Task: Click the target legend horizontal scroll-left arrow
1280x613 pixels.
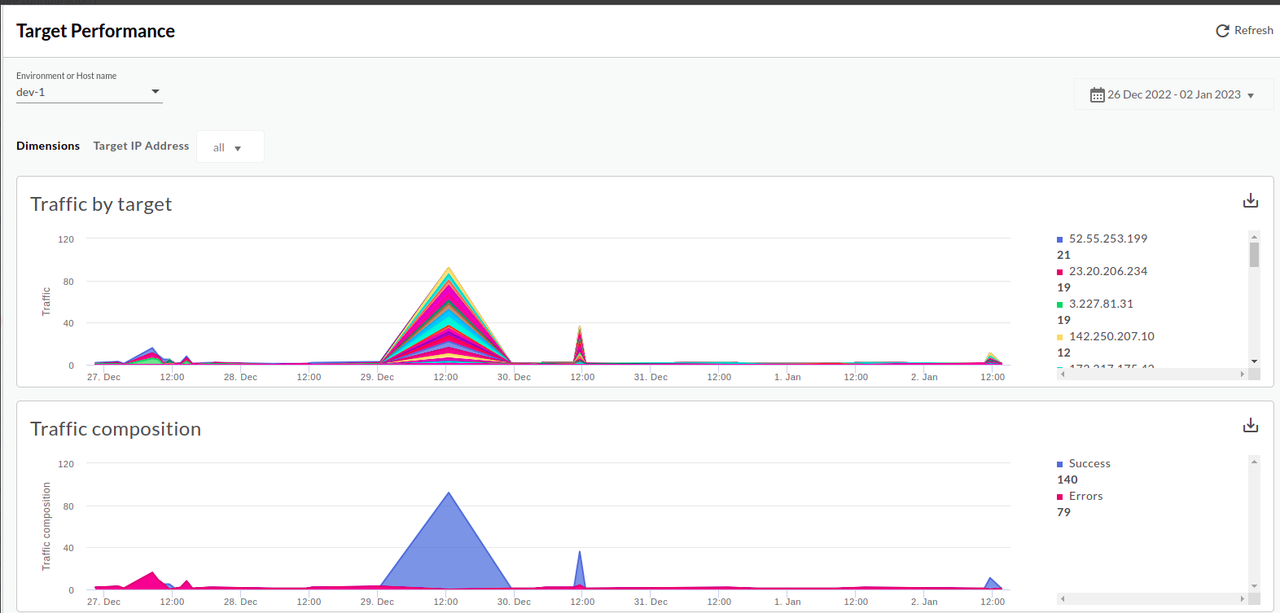Action: pyautogui.click(x=1062, y=374)
